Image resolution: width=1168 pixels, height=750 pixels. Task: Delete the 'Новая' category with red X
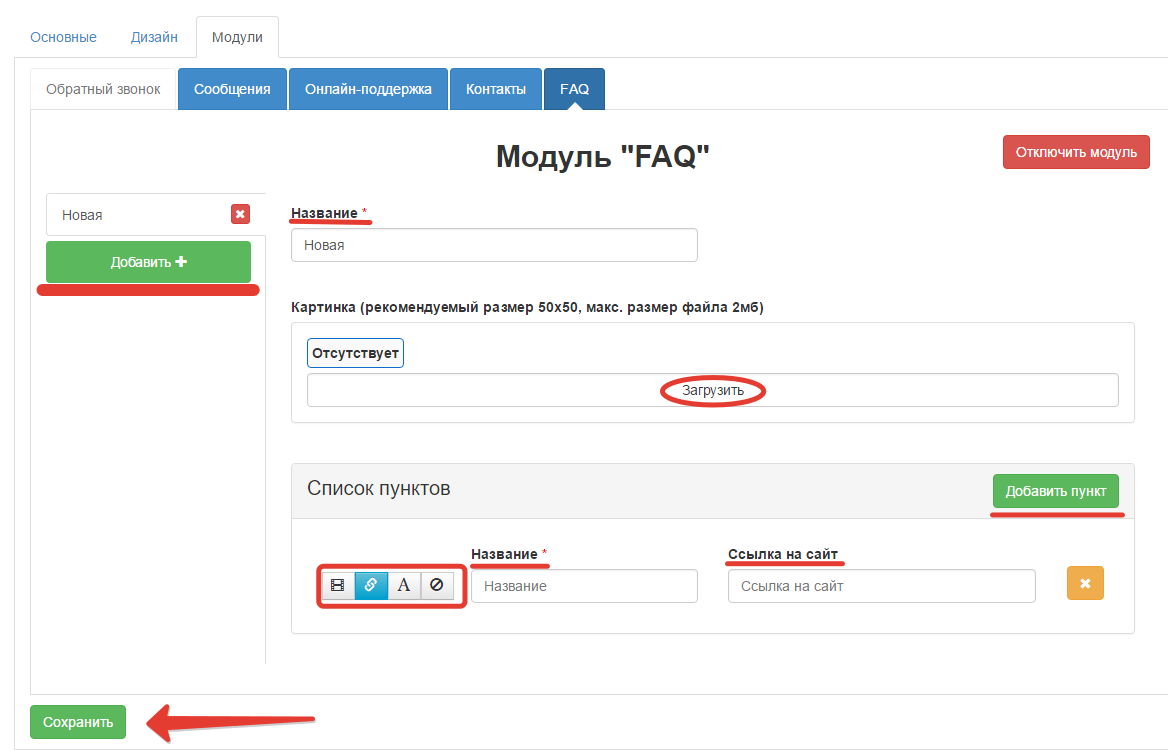(x=240, y=214)
